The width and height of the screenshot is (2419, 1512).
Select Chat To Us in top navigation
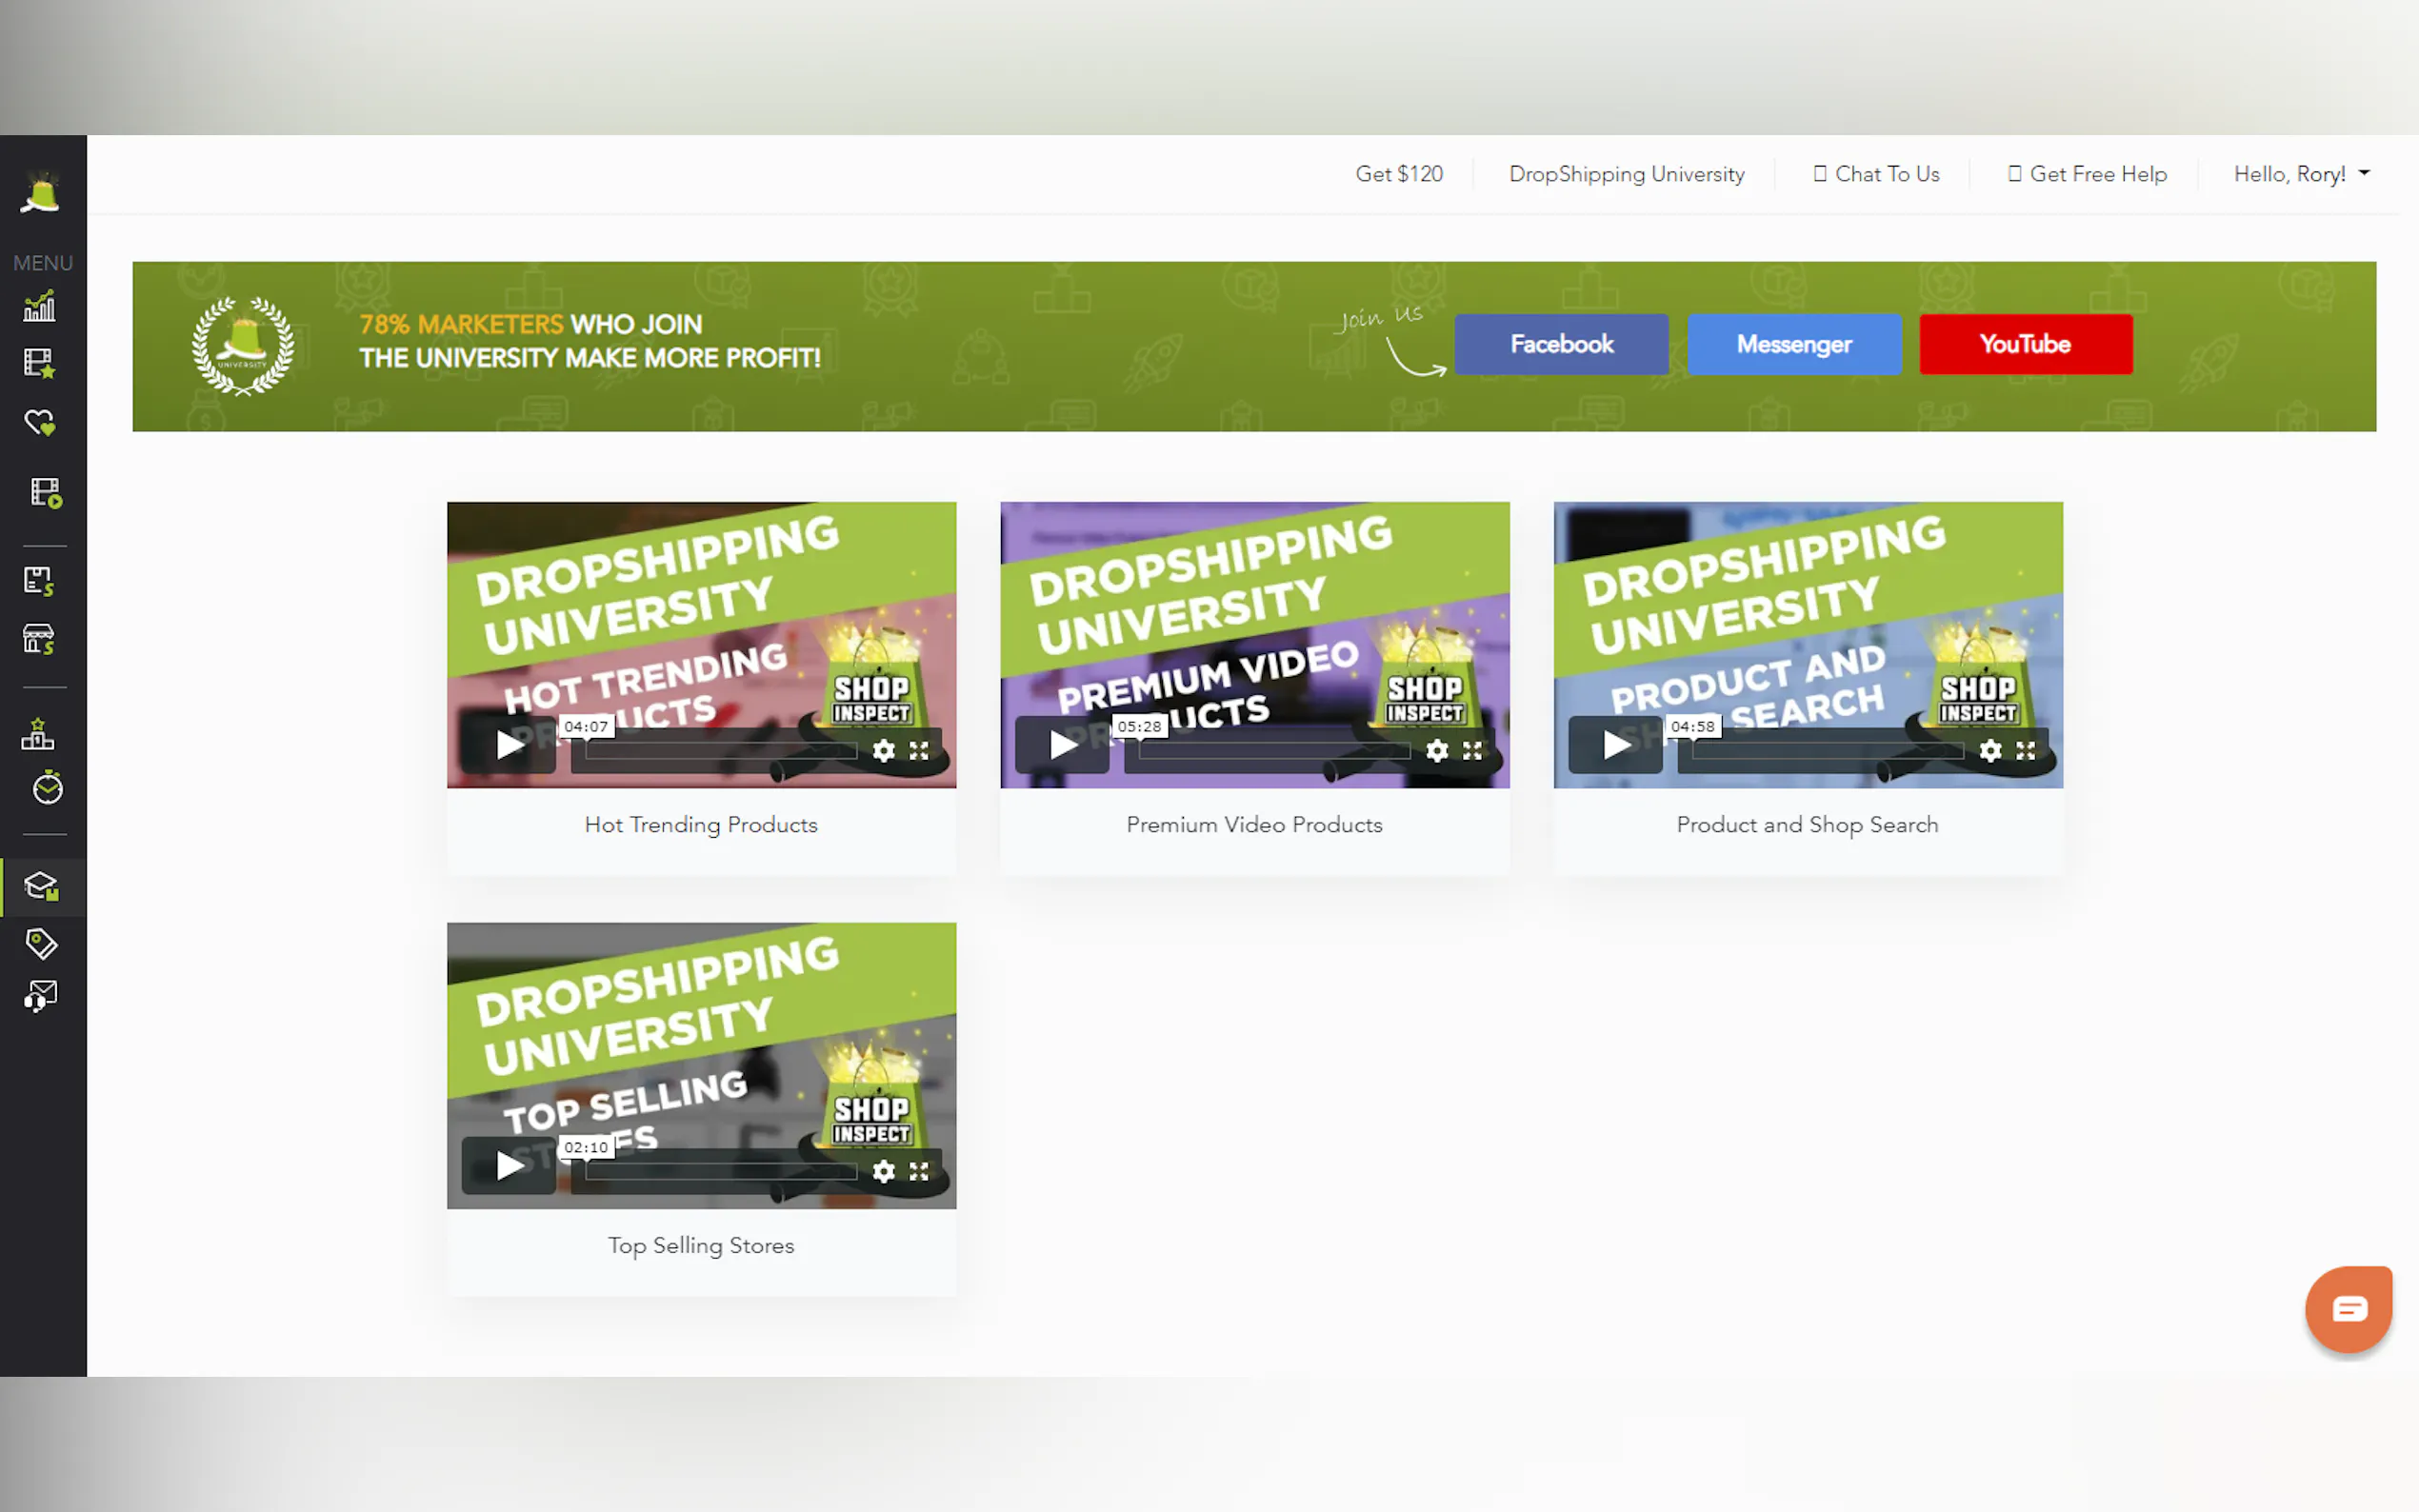tap(1876, 174)
